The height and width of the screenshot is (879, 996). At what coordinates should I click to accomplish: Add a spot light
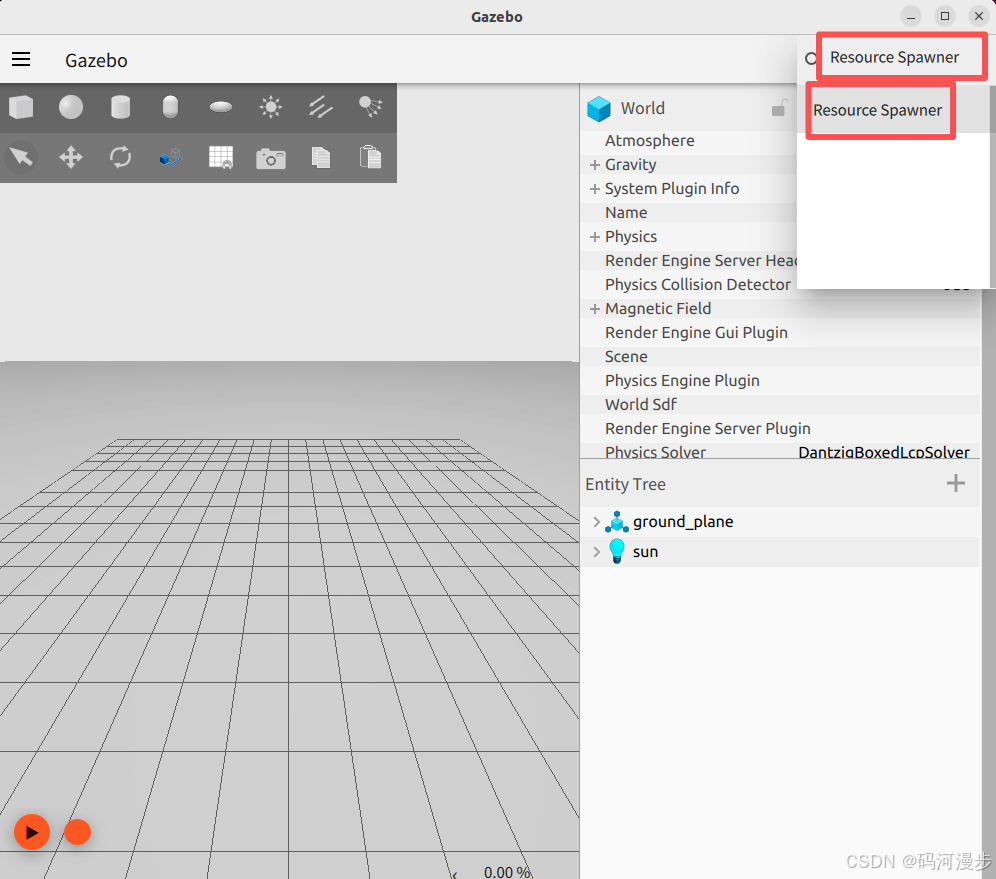(x=370, y=107)
